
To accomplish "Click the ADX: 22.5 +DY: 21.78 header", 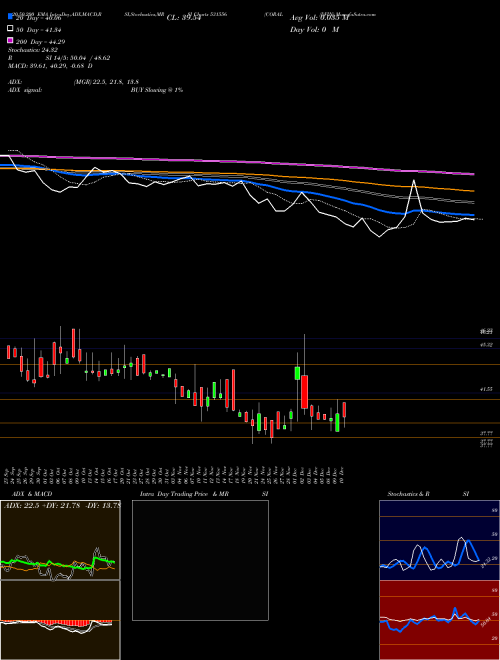I will tap(62, 506).
